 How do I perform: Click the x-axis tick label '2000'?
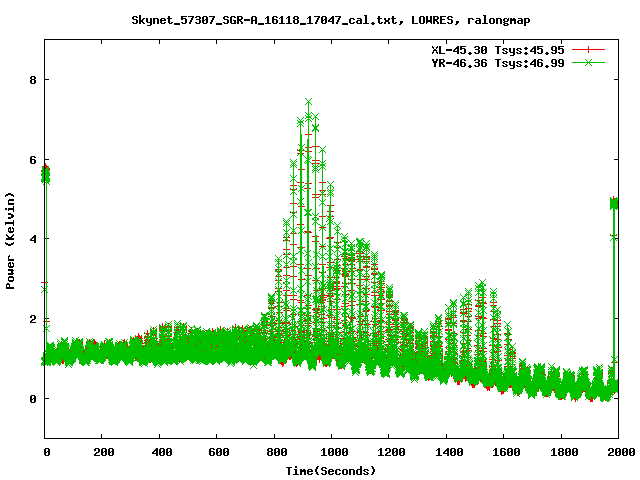621,452
